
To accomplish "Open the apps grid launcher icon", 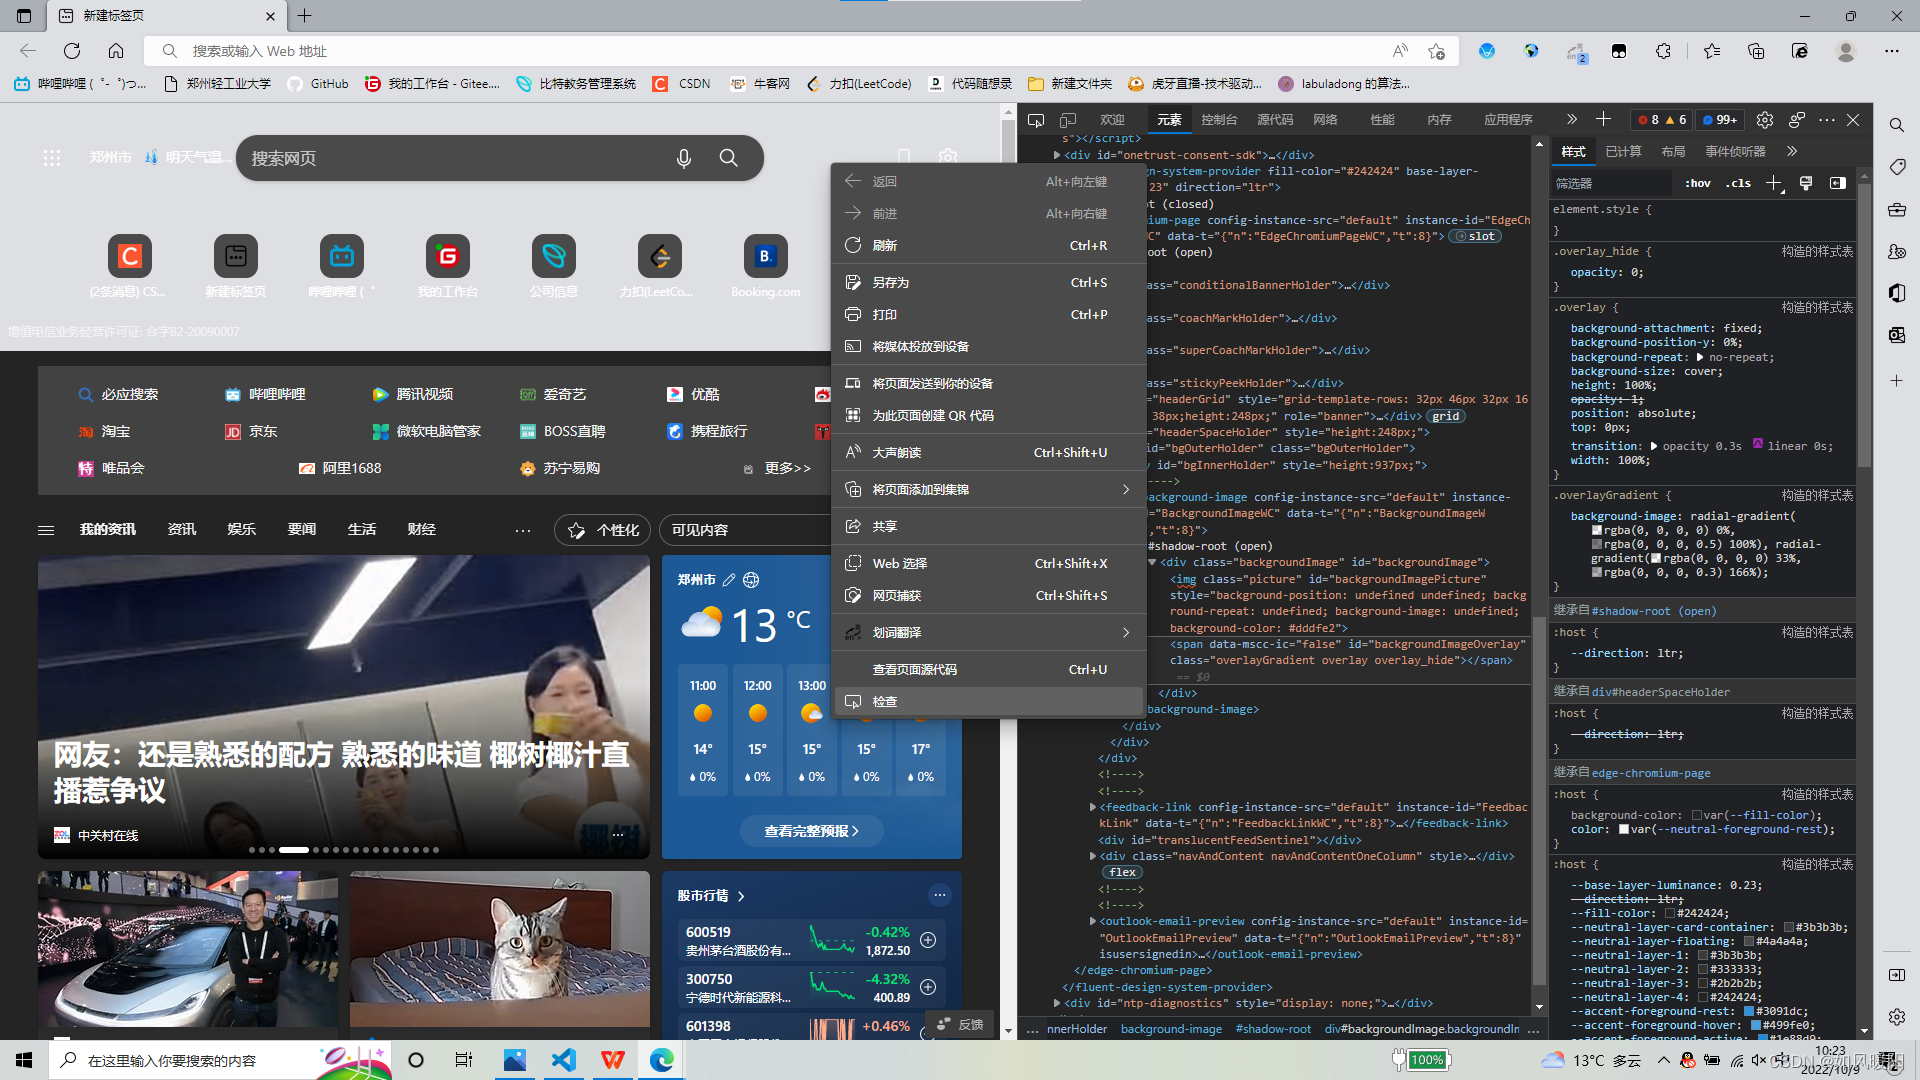I will (x=52, y=158).
